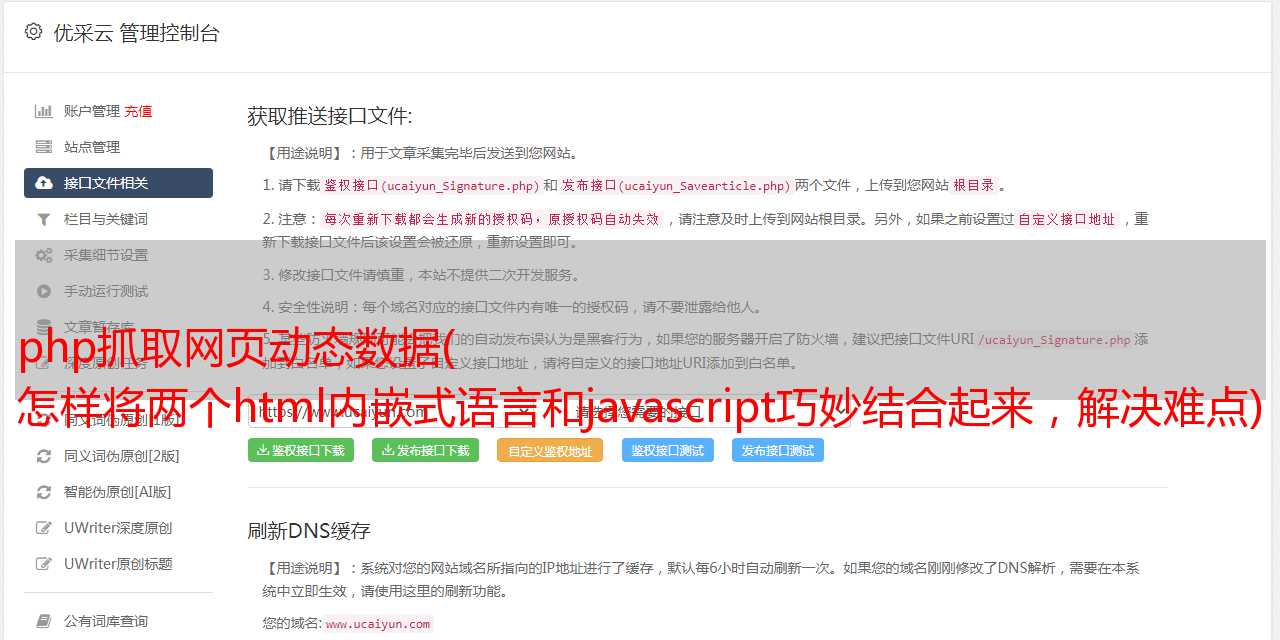The height and width of the screenshot is (640, 1280).
Task: Click the blue 发布接口测试 button
Action: pos(778,451)
